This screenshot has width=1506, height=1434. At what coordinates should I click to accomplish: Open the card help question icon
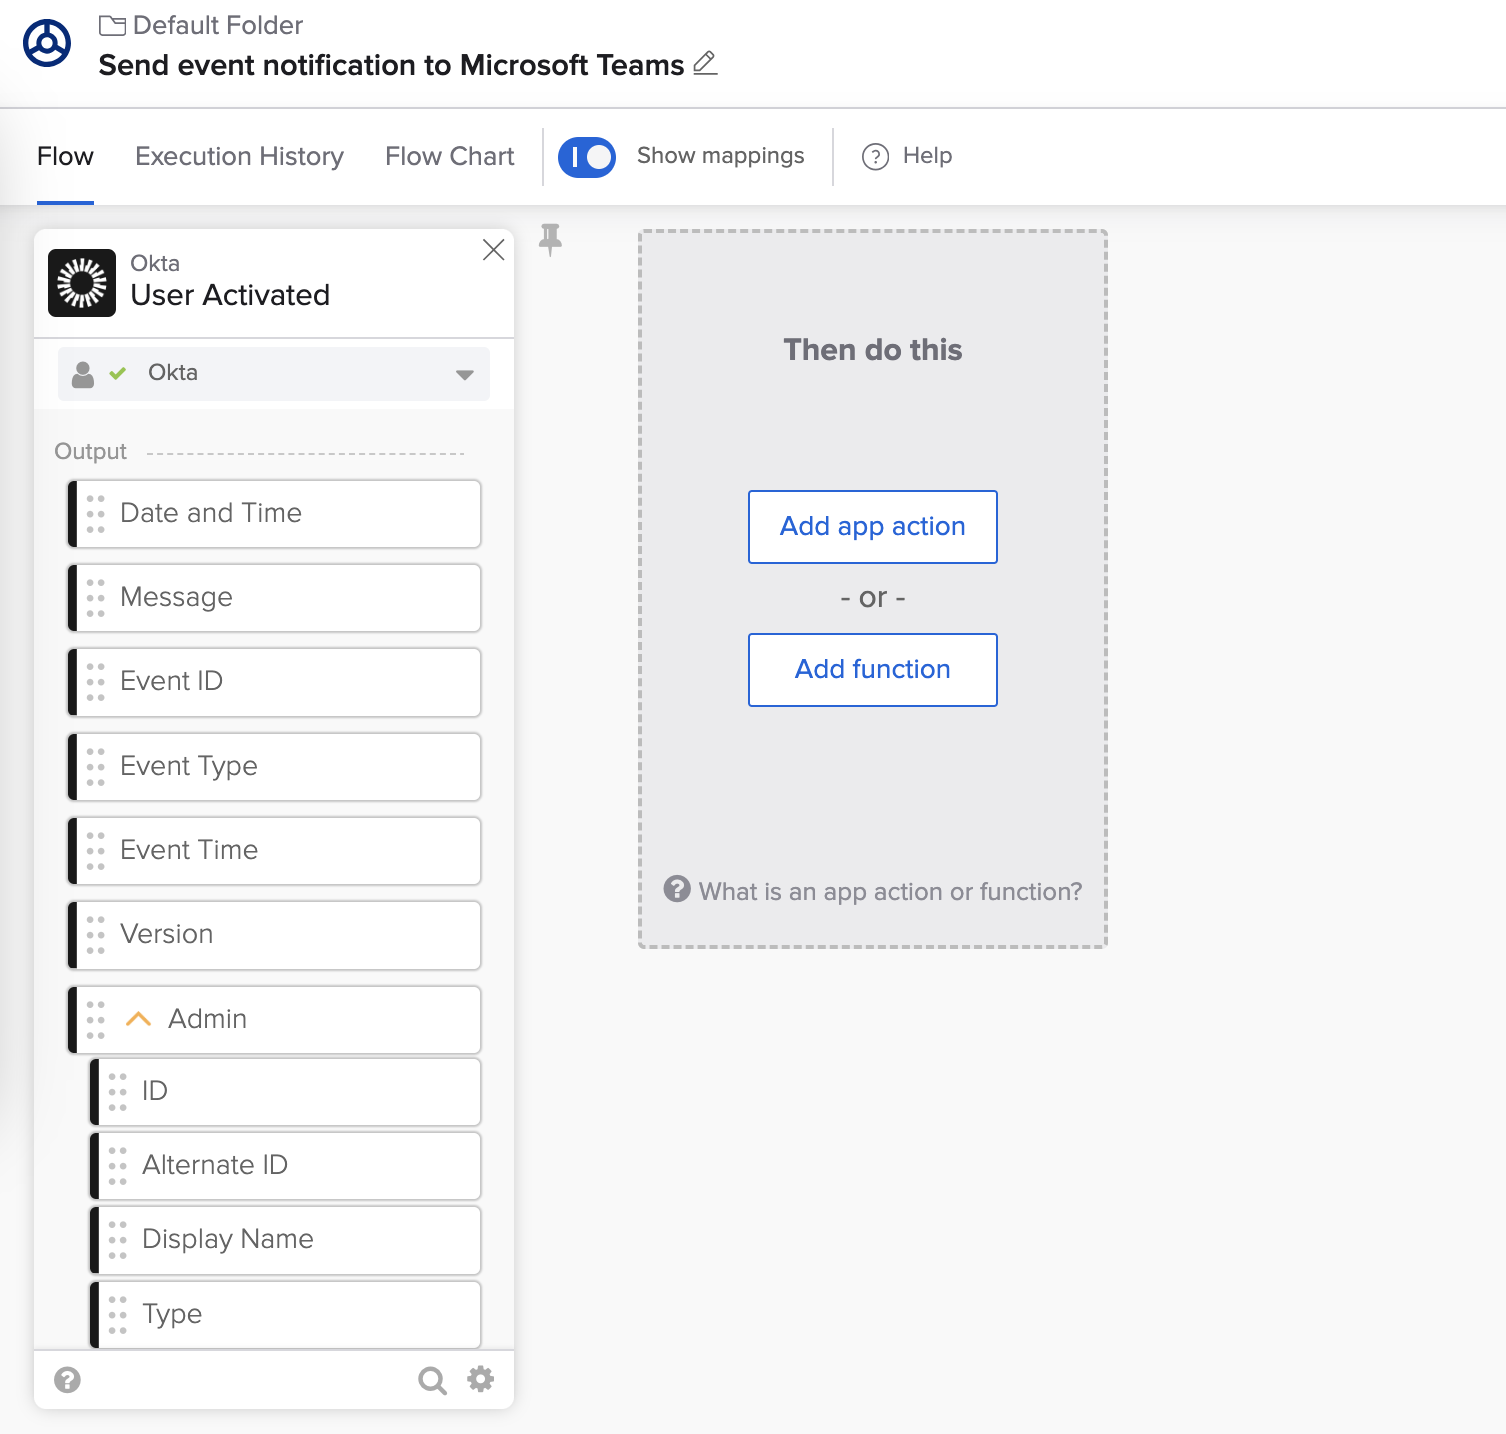68,1380
